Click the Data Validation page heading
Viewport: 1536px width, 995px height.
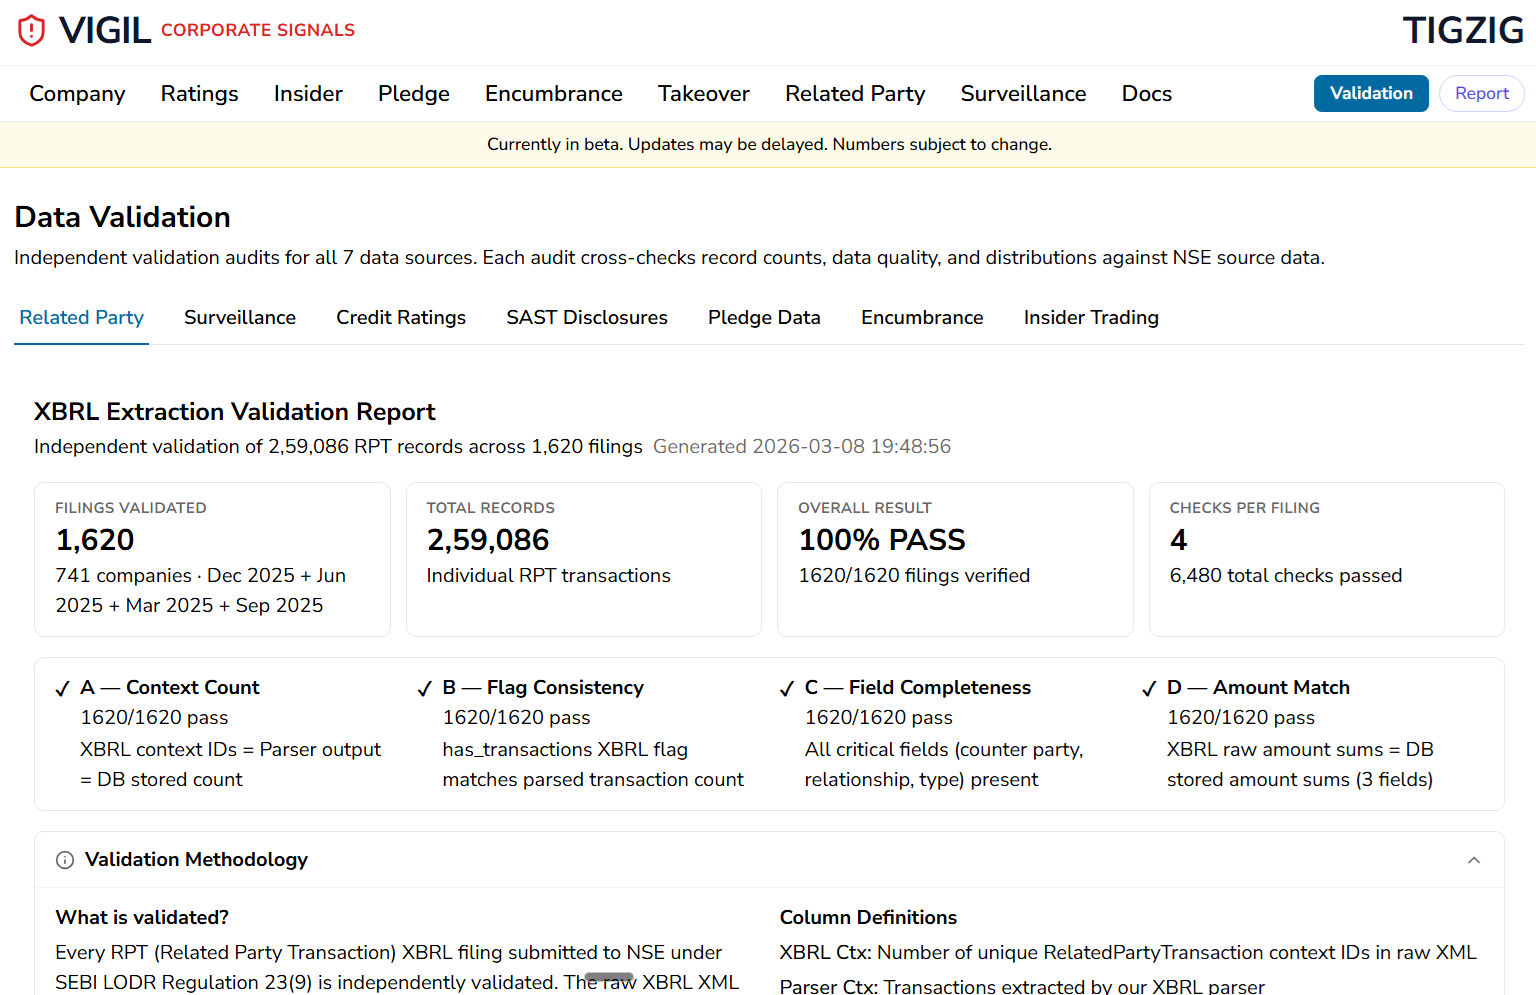[x=122, y=217]
